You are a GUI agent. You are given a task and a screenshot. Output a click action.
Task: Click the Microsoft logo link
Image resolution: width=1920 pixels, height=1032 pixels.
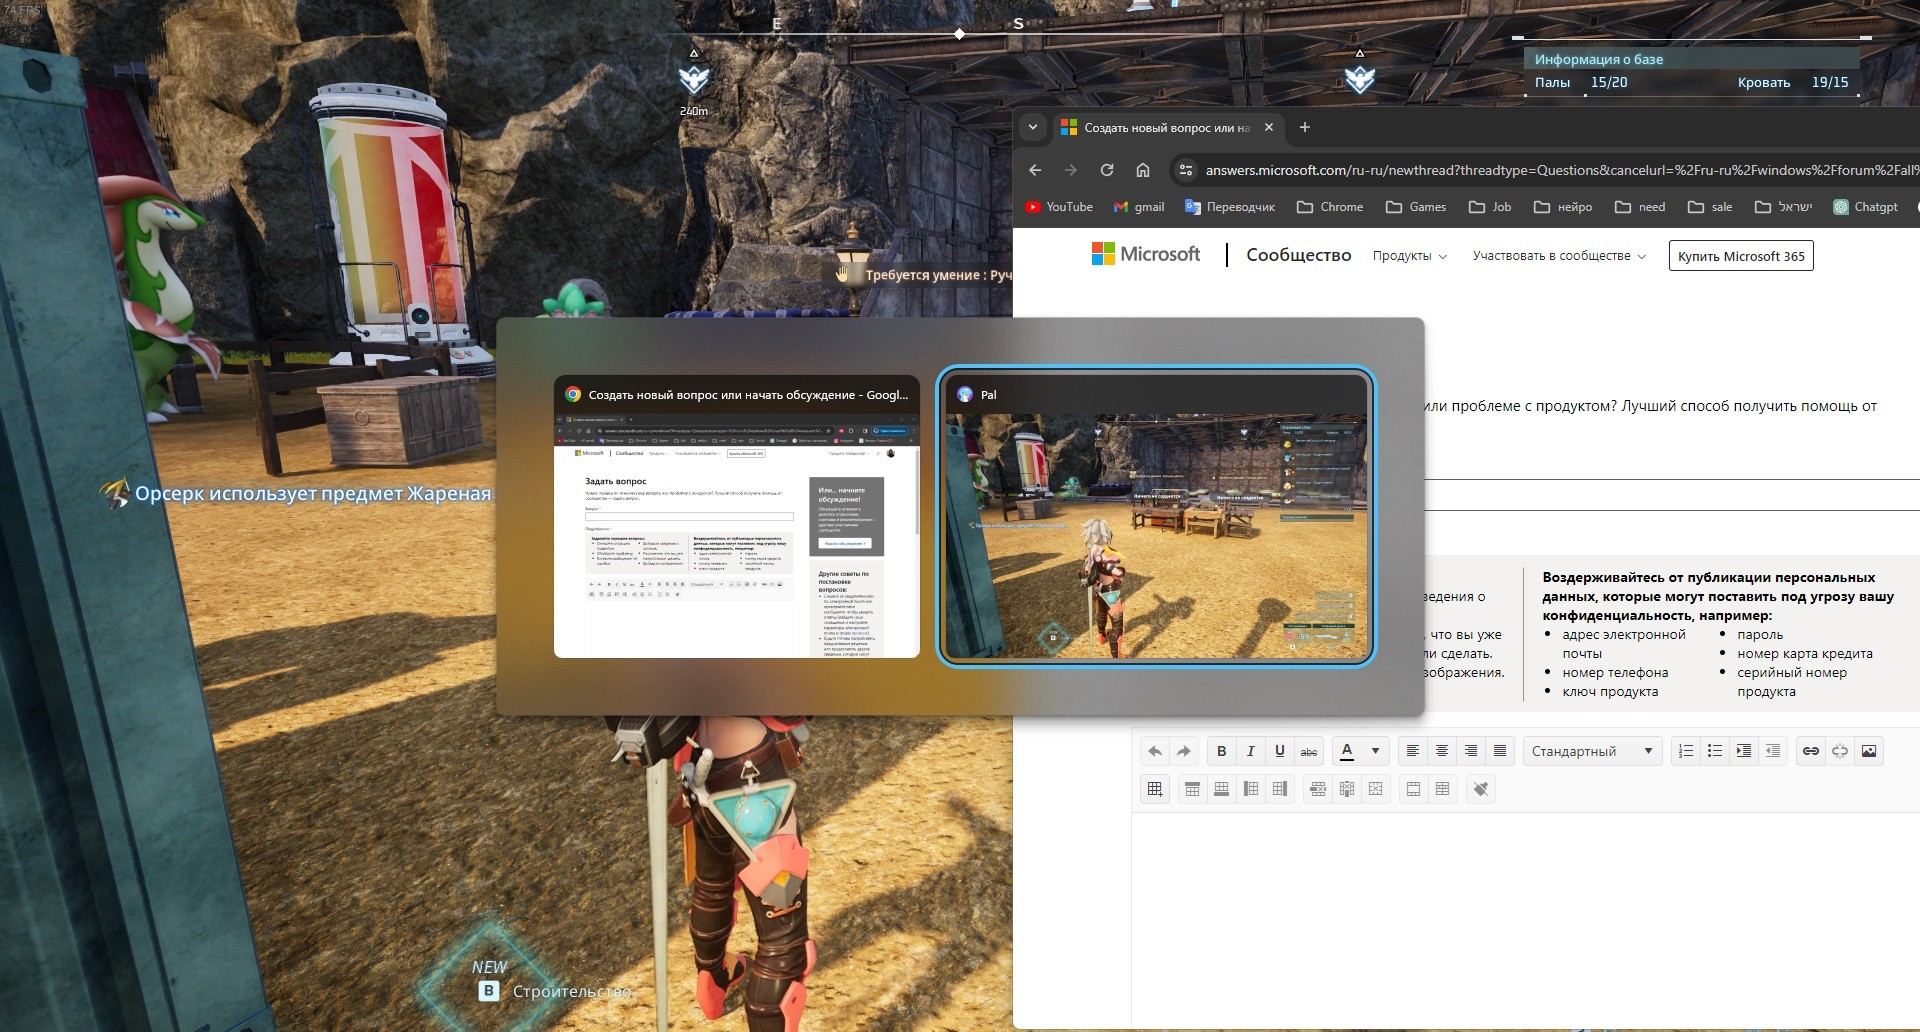coord(1146,254)
